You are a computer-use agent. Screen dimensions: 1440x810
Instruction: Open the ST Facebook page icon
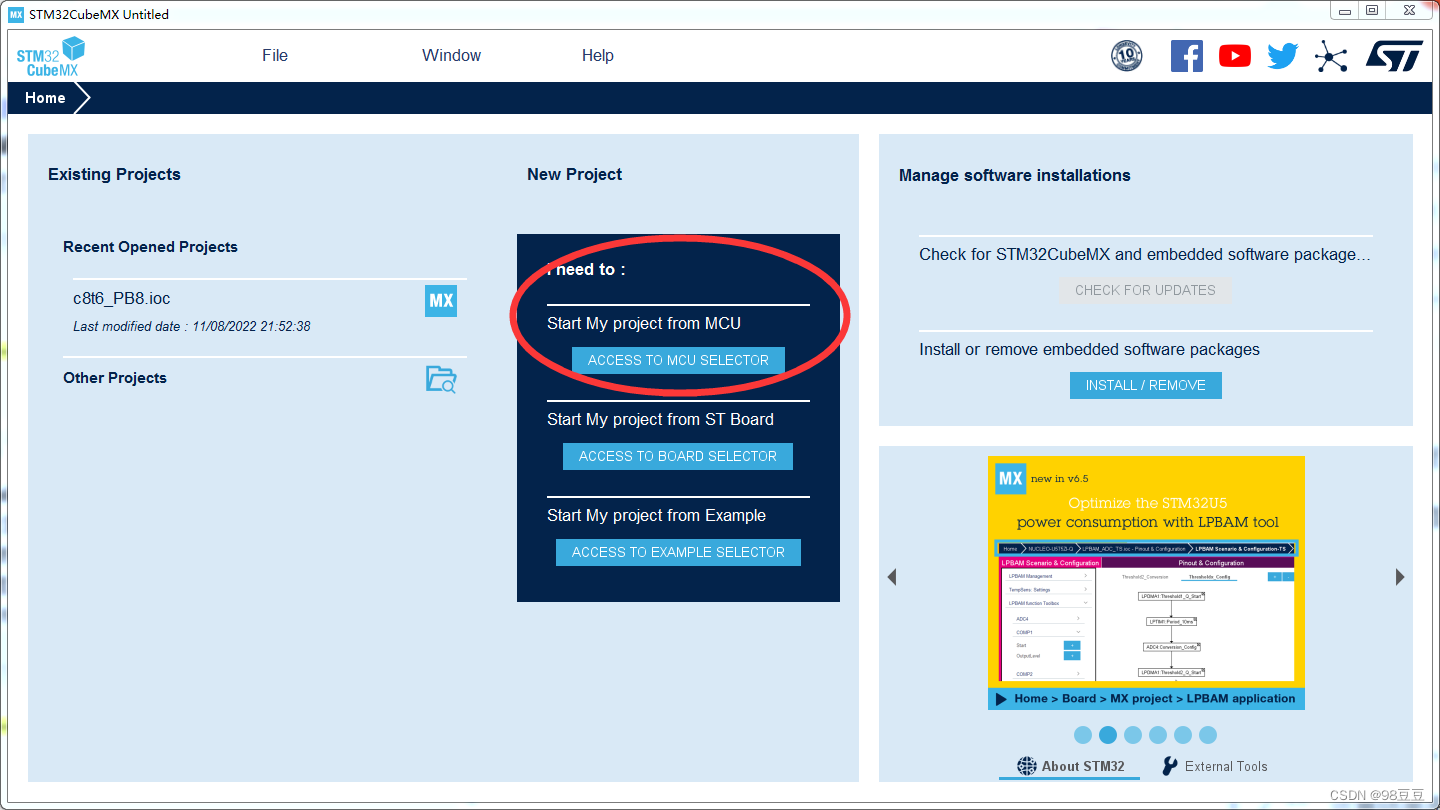[1187, 56]
